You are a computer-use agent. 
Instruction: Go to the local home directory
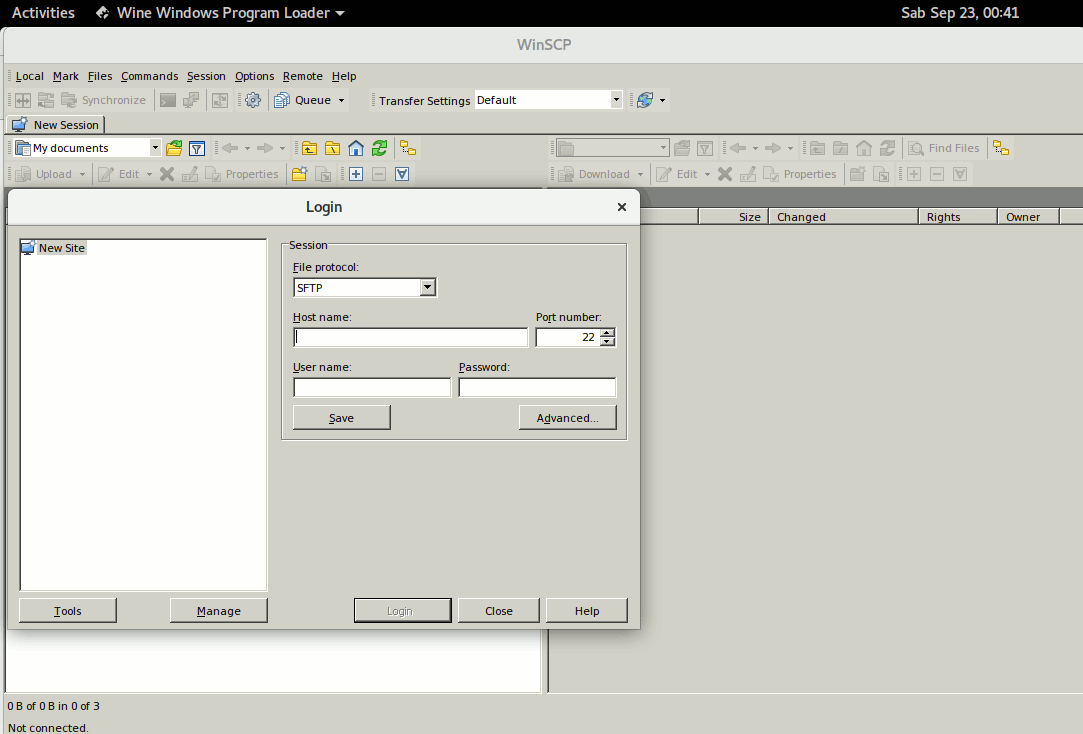click(x=356, y=148)
